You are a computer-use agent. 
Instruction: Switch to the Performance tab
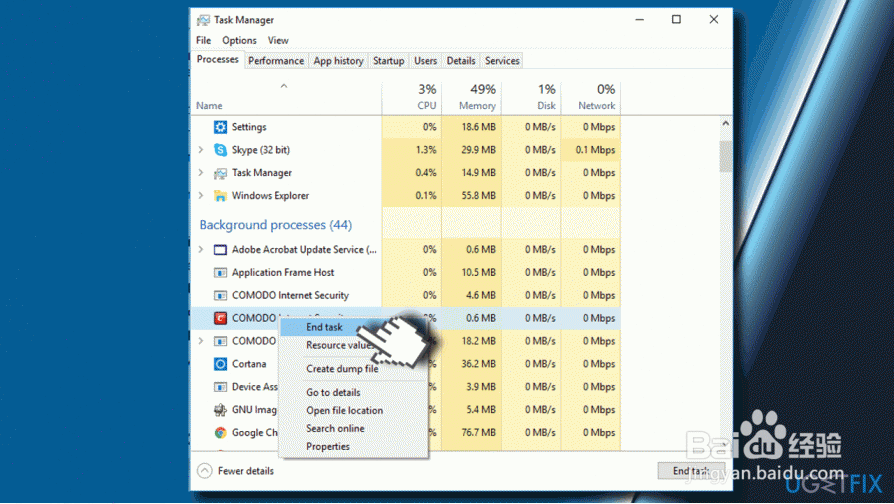pyautogui.click(x=276, y=60)
